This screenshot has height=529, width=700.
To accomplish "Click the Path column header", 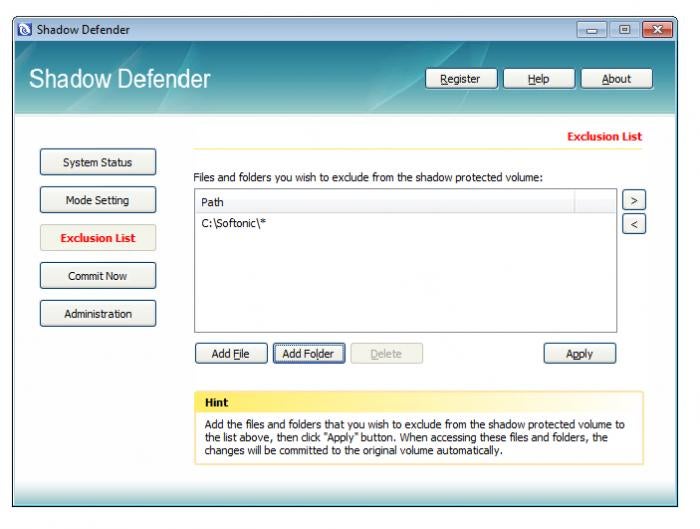I will click(x=385, y=202).
